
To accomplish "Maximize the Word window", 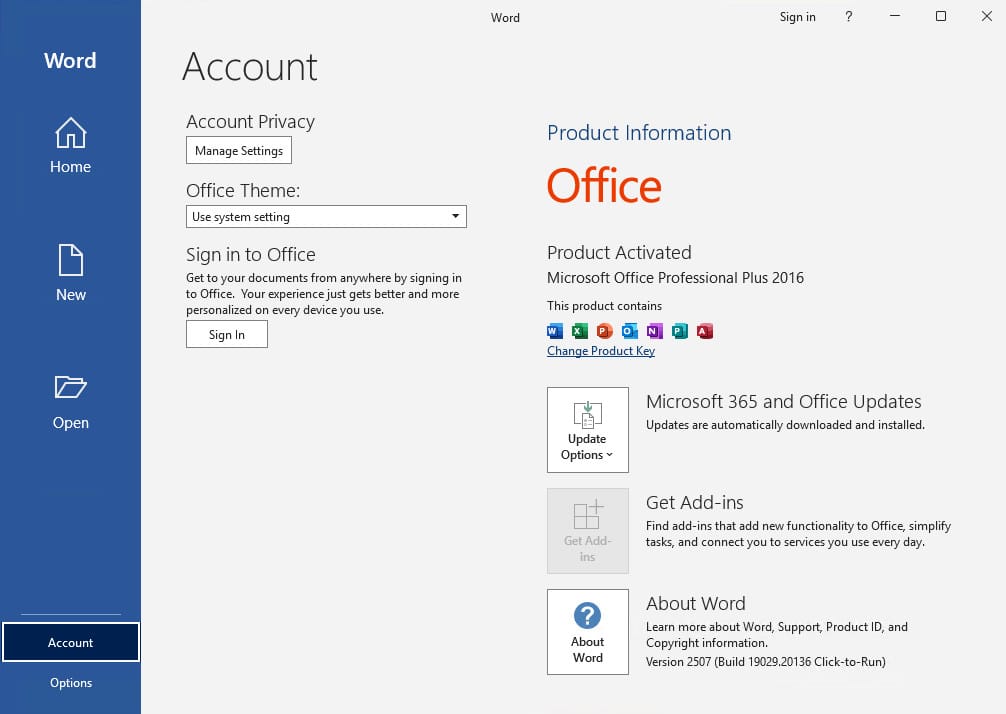I will tap(941, 17).
